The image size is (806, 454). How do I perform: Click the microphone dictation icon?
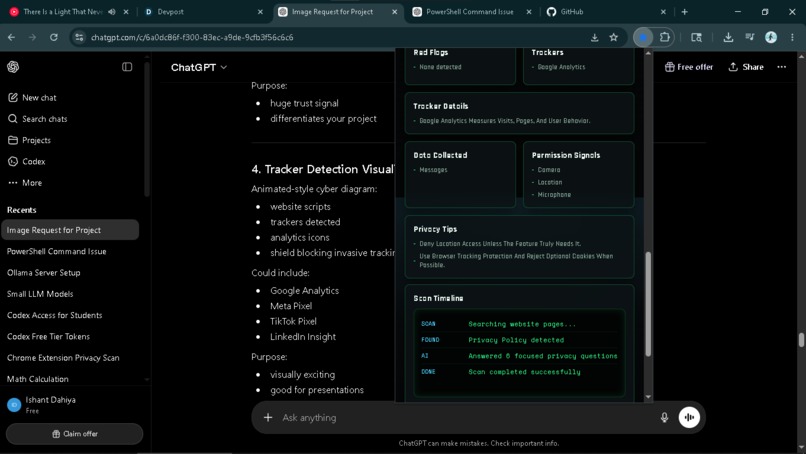pos(664,417)
